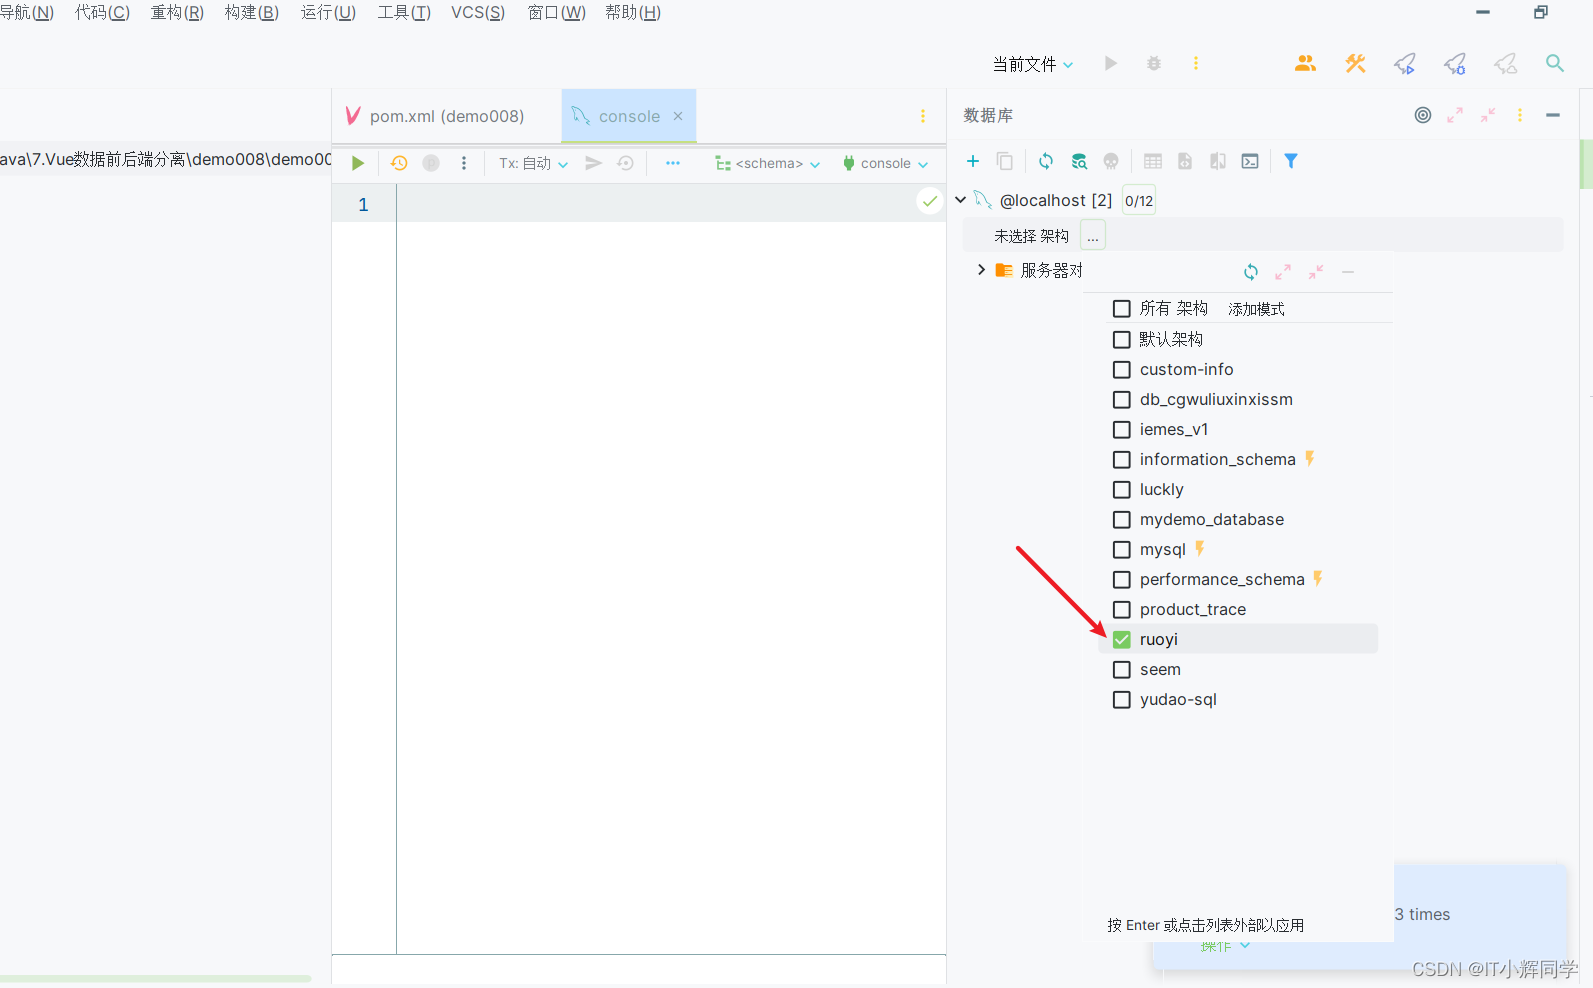The height and width of the screenshot is (988, 1593).
Task: Expand the 服务器对 folder node
Action: point(981,270)
